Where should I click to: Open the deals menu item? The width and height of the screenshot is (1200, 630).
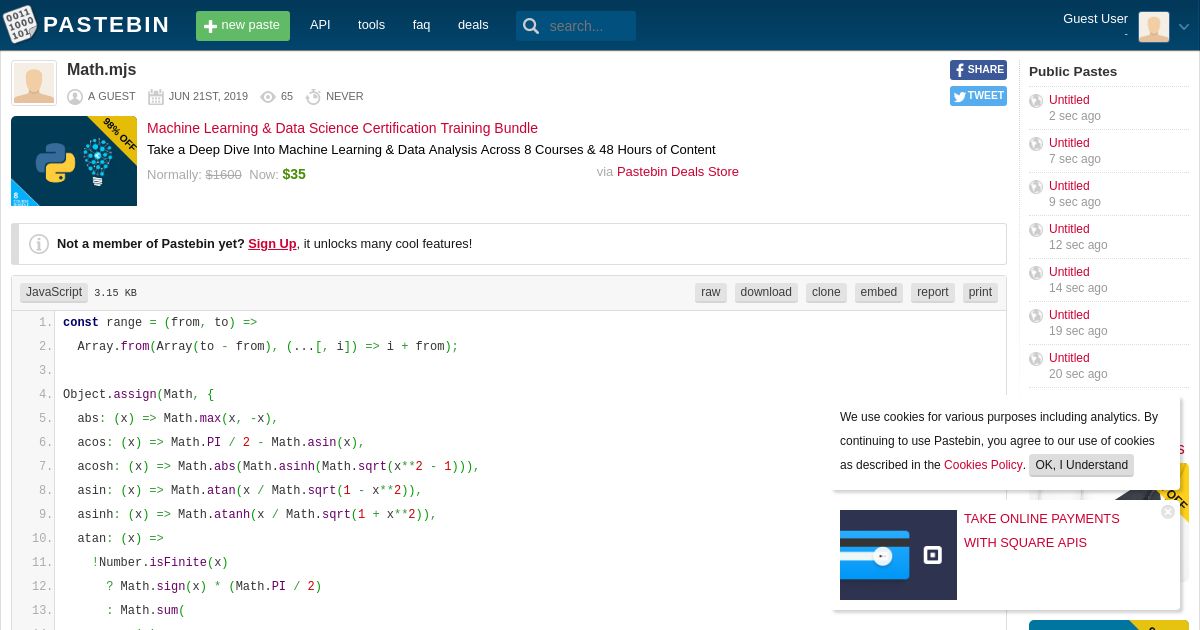473,25
